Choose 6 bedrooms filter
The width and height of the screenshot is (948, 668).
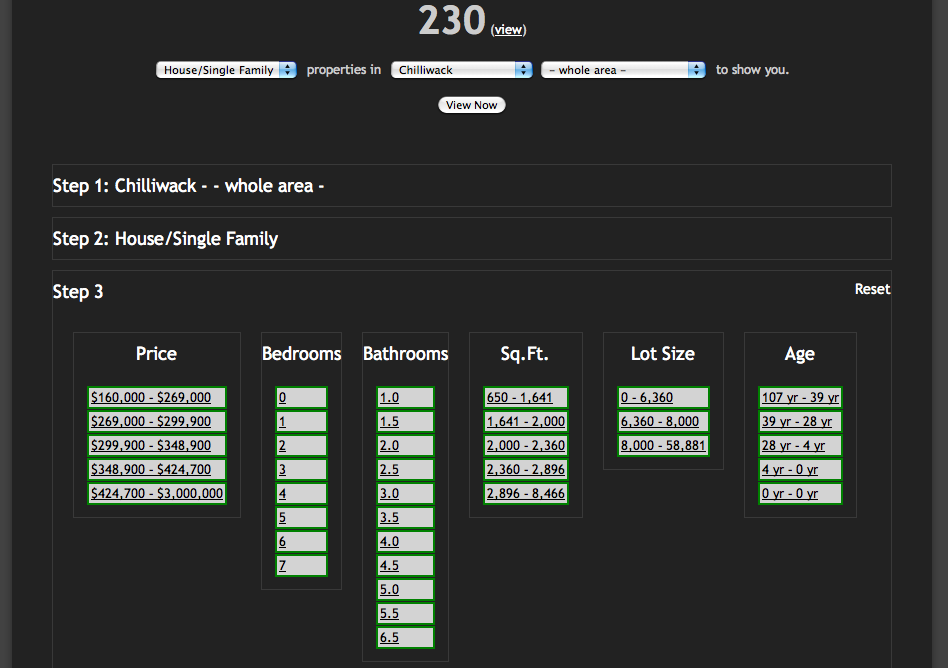(x=301, y=542)
